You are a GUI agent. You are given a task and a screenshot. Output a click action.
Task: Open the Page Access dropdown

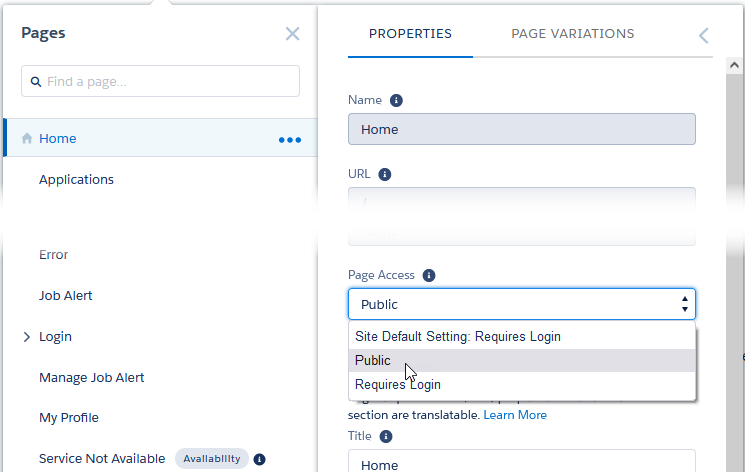click(x=521, y=304)
